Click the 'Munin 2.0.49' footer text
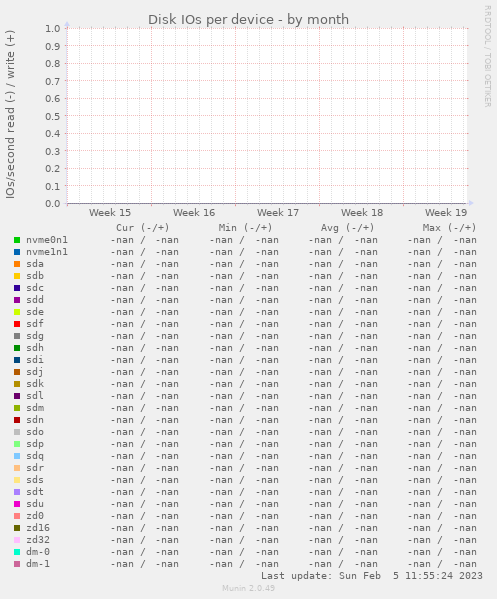This screenshot has width=497, height=599. [248, 588]
